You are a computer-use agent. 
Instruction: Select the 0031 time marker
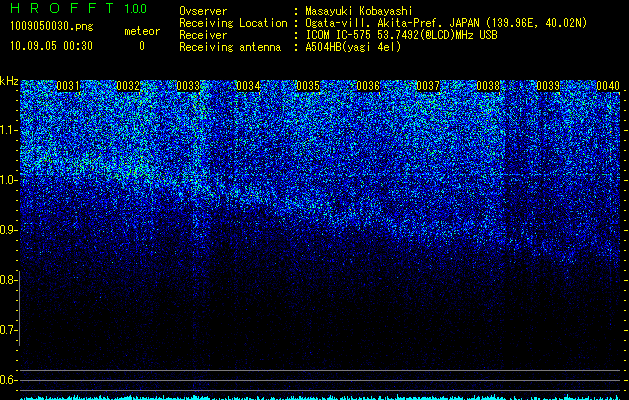pyautogui.click(x=68, y=86)
